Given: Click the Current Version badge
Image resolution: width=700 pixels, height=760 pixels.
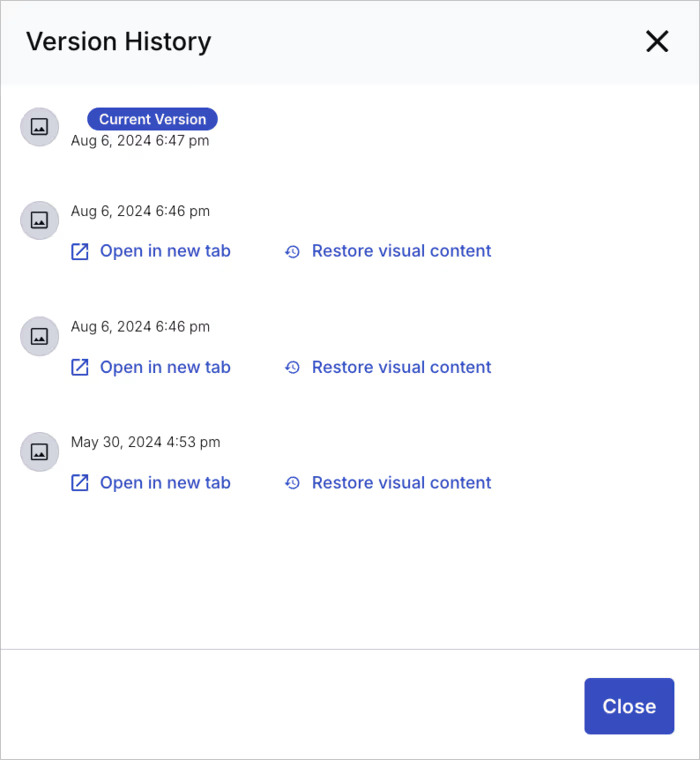Looking at the screenshot, I should (152, 119).
